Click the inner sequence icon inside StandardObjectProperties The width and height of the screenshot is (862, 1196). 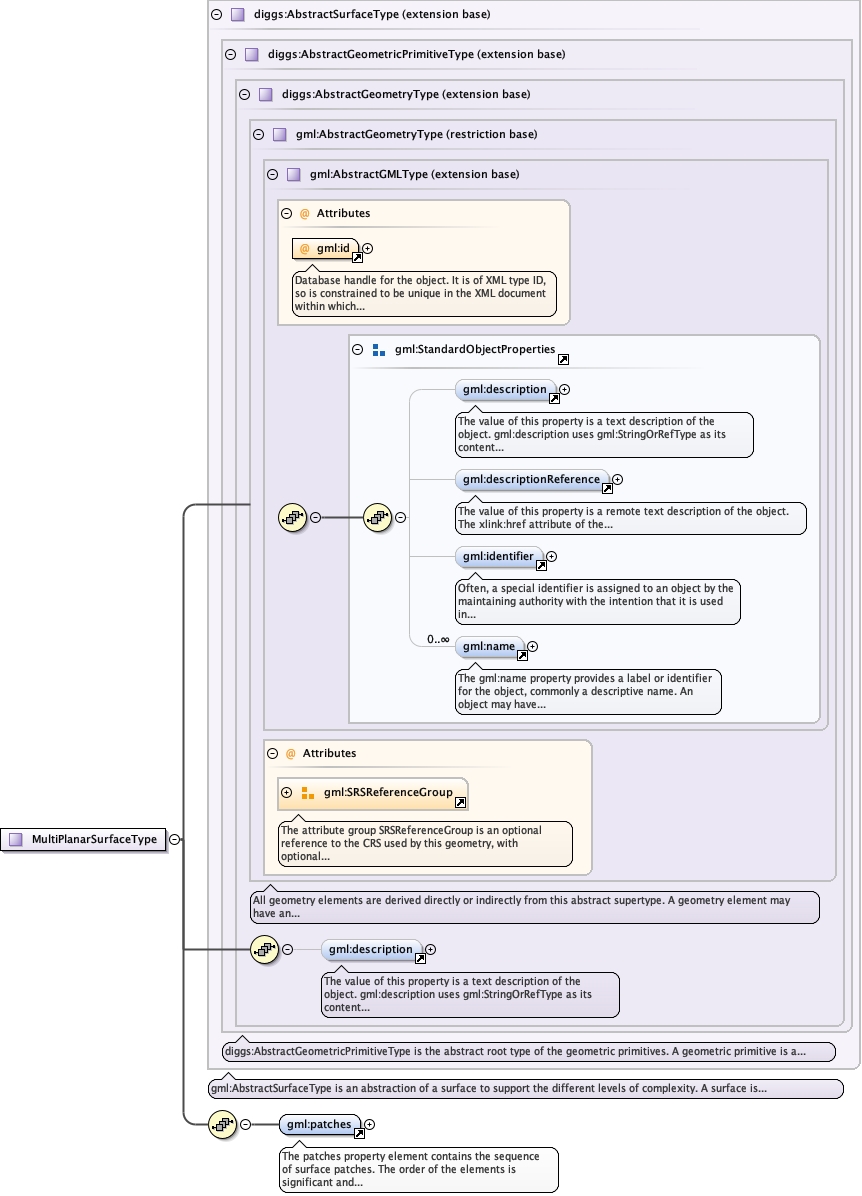pyautogui.click(x=377, y=517)
